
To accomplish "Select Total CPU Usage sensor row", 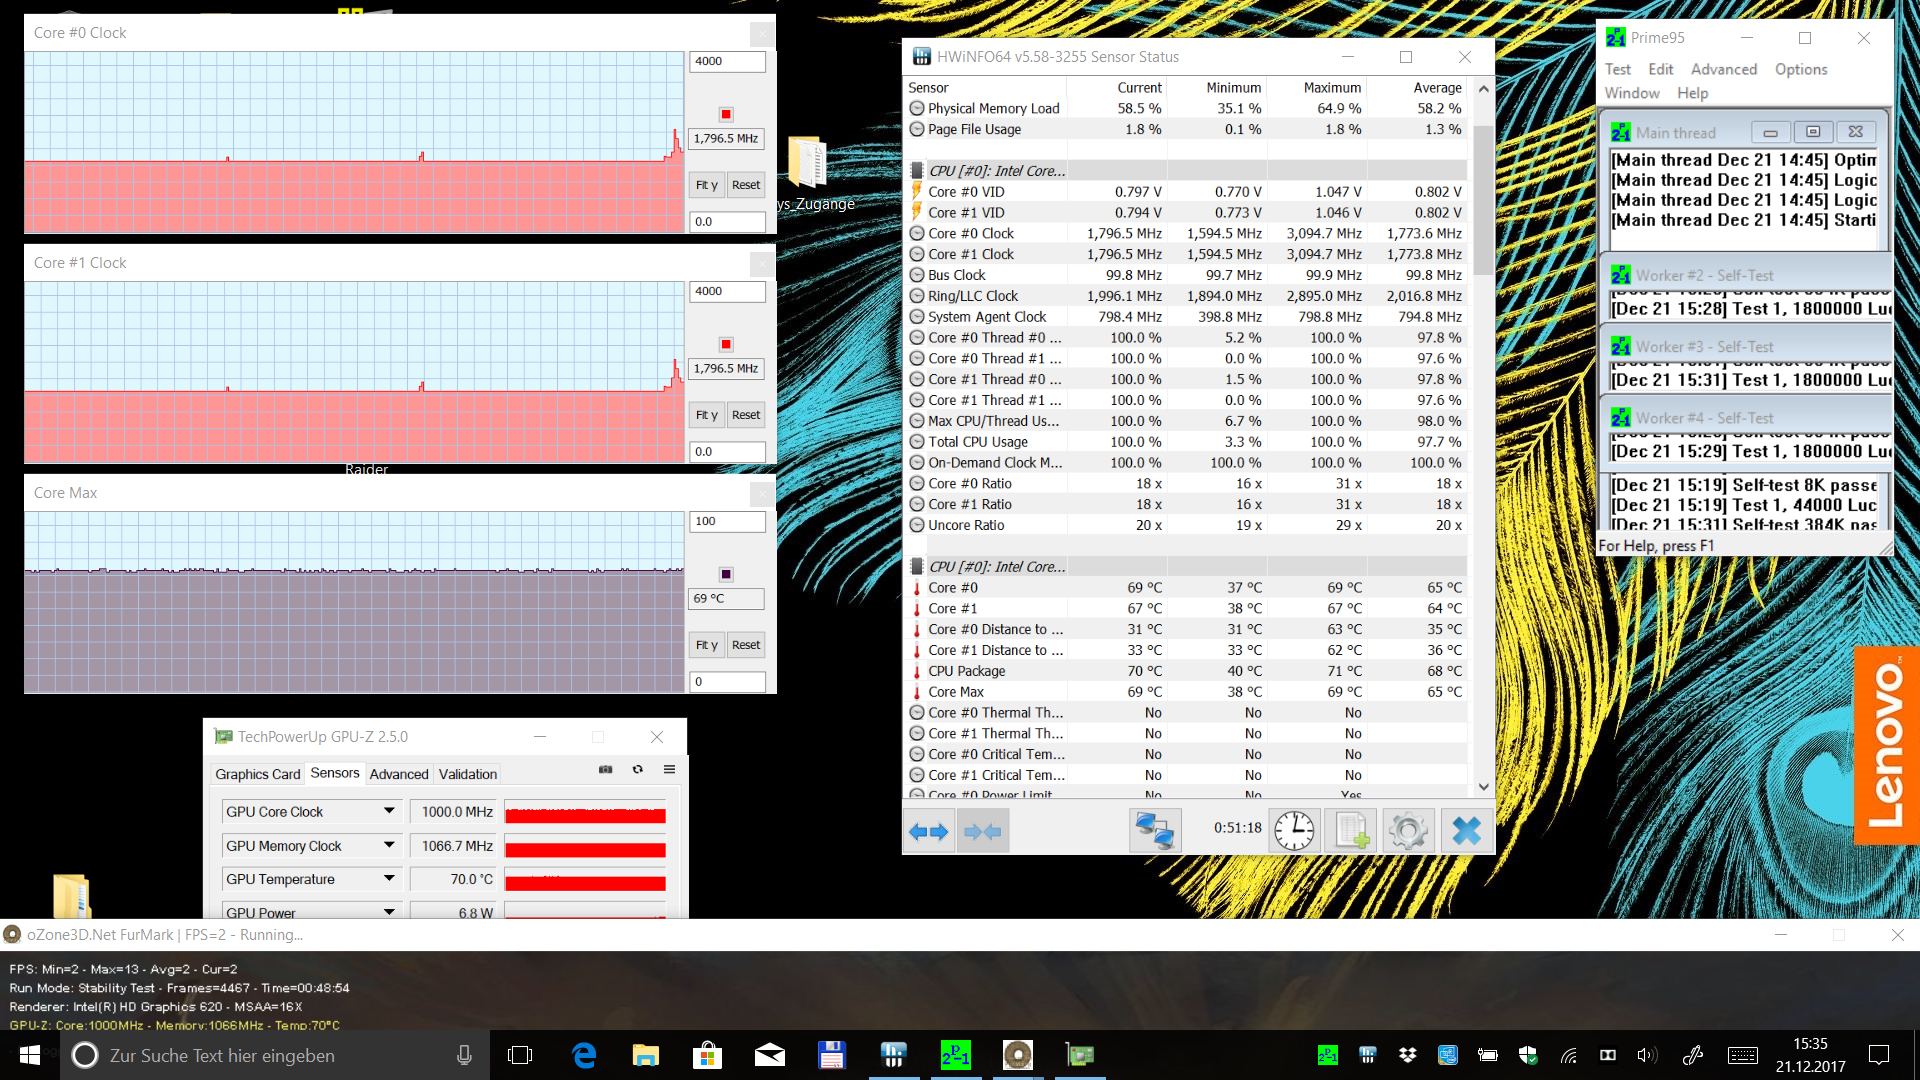I will [1186, 442].
